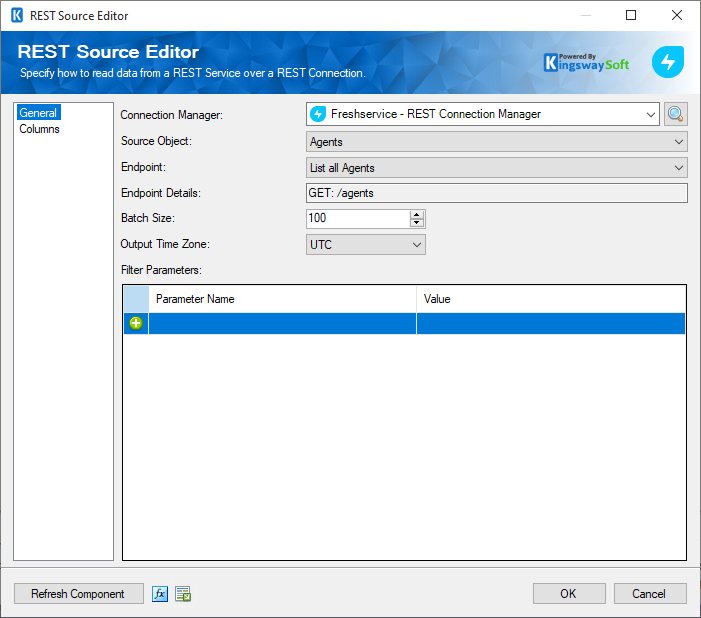701x618 pixels.
Task: Click the empty Value cell in new row
Action: tap(551, 323)
